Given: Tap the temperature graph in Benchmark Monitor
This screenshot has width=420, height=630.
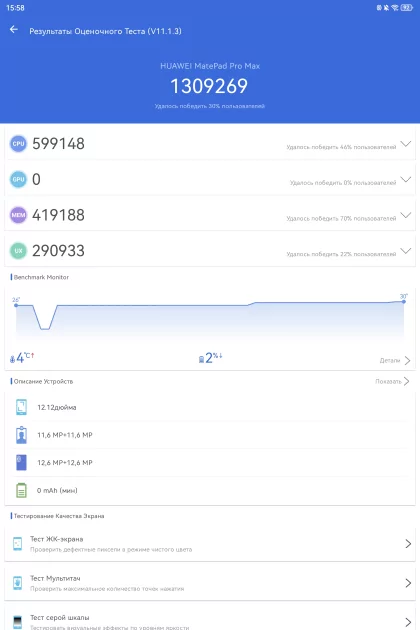Looking at the screenshot, I should [x=210, y=319].
